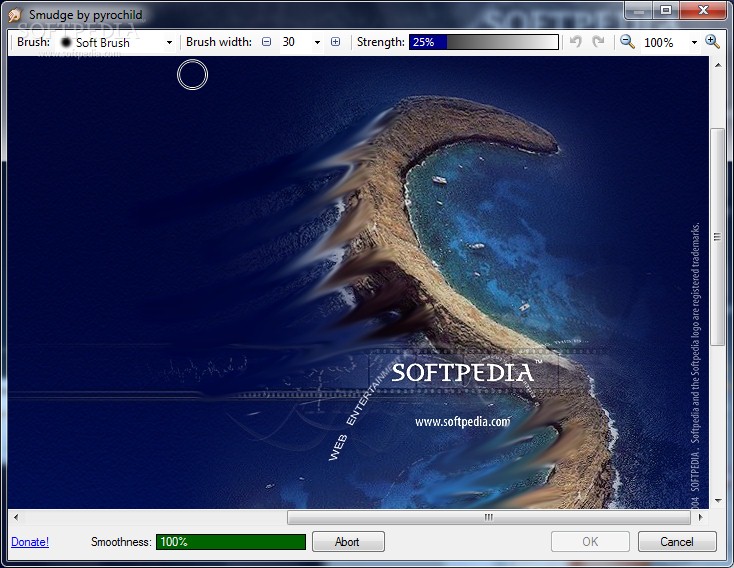Maximize the Smudge window

coord(665,10)
